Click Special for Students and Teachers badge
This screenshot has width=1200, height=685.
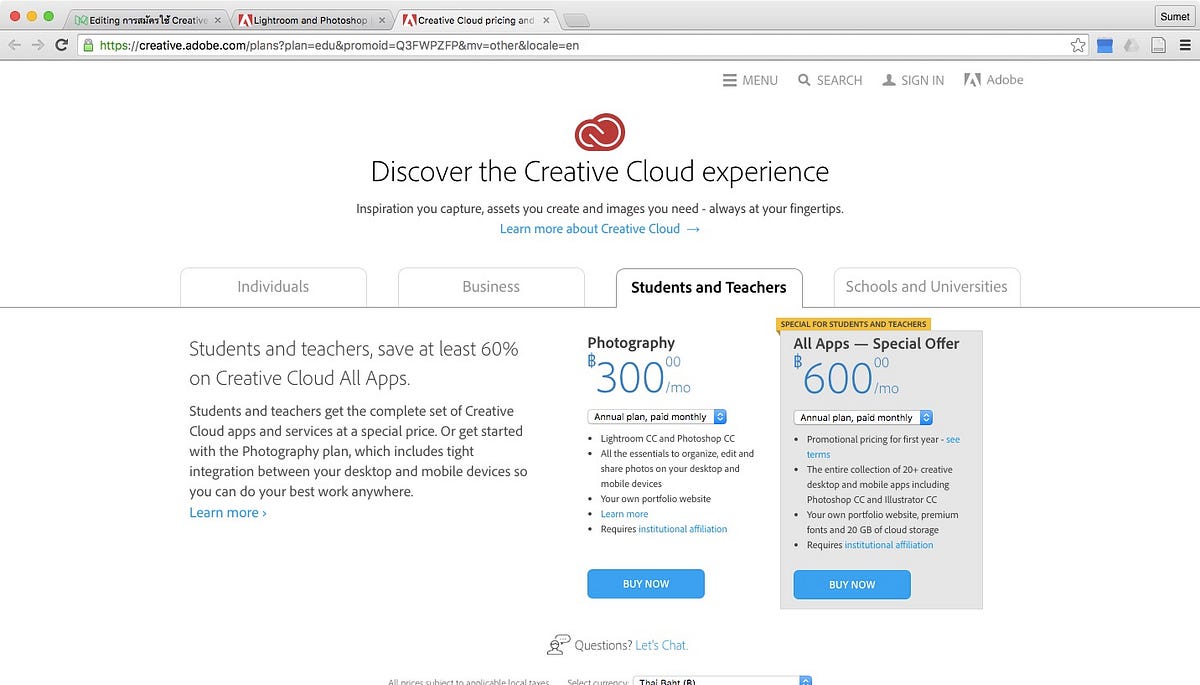854,324
